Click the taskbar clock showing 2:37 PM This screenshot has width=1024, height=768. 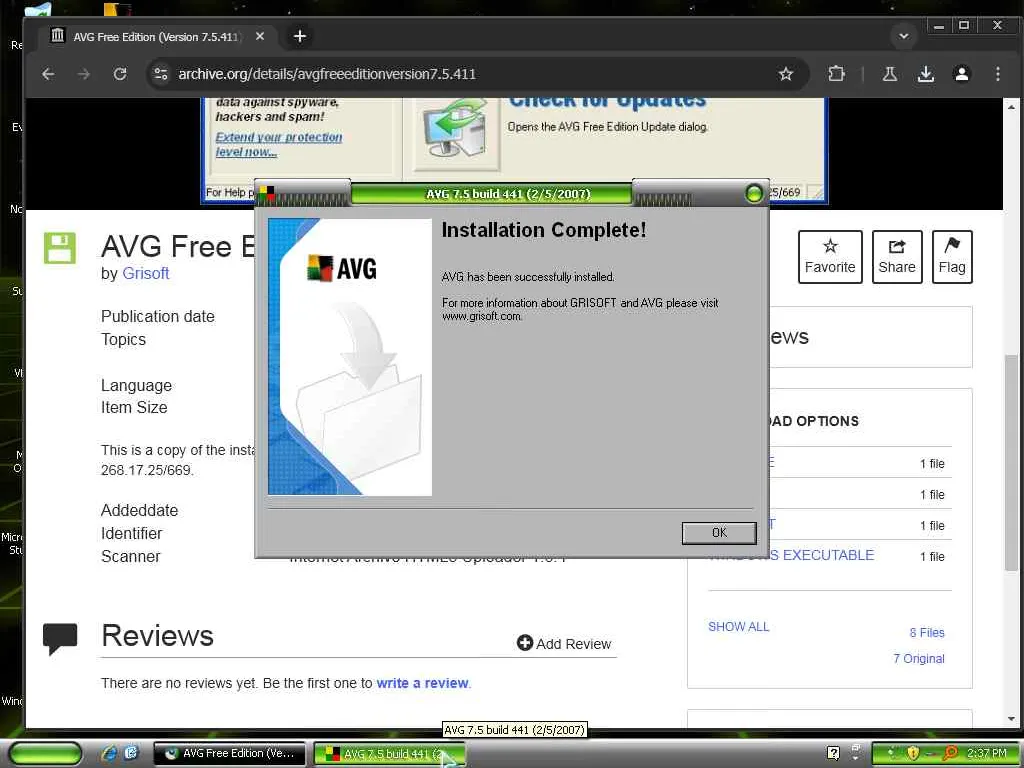click(987, 753)
